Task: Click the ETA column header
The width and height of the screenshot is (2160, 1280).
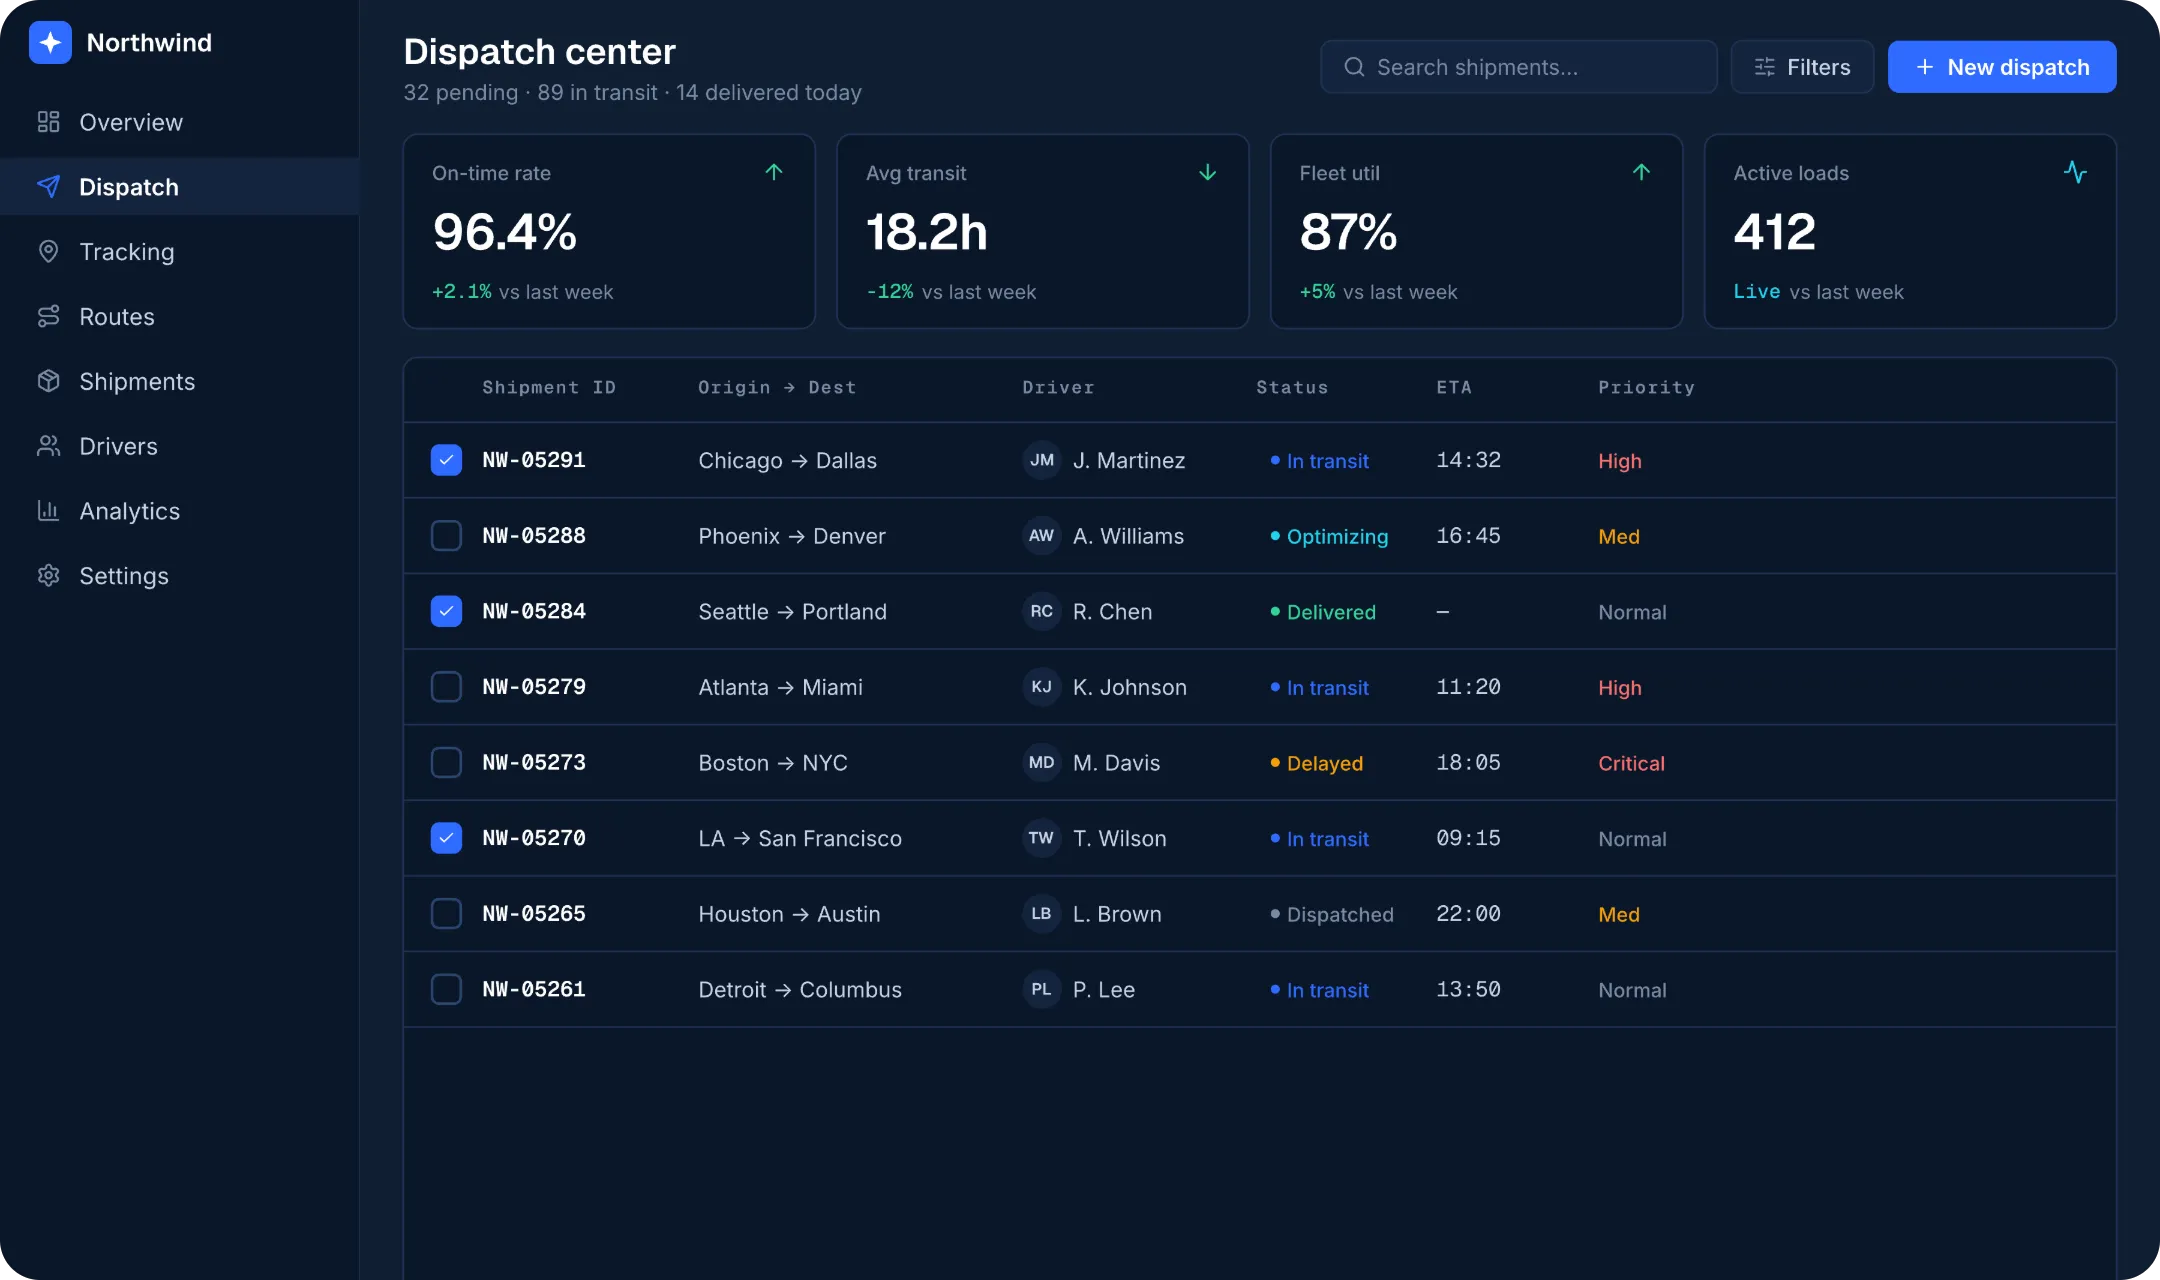Action: [1454, 388]
